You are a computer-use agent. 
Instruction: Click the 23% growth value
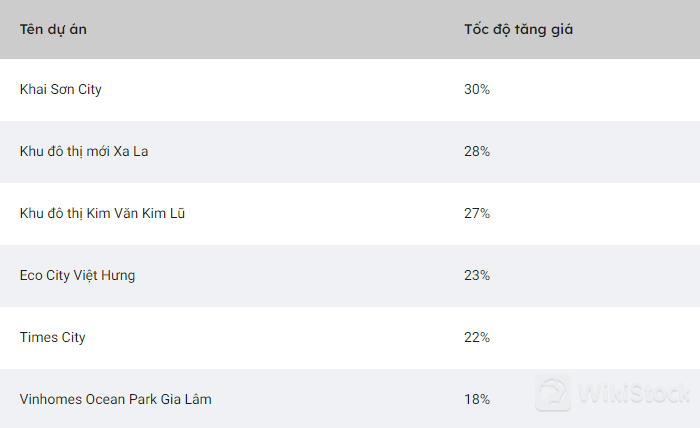tap(477, 275)
